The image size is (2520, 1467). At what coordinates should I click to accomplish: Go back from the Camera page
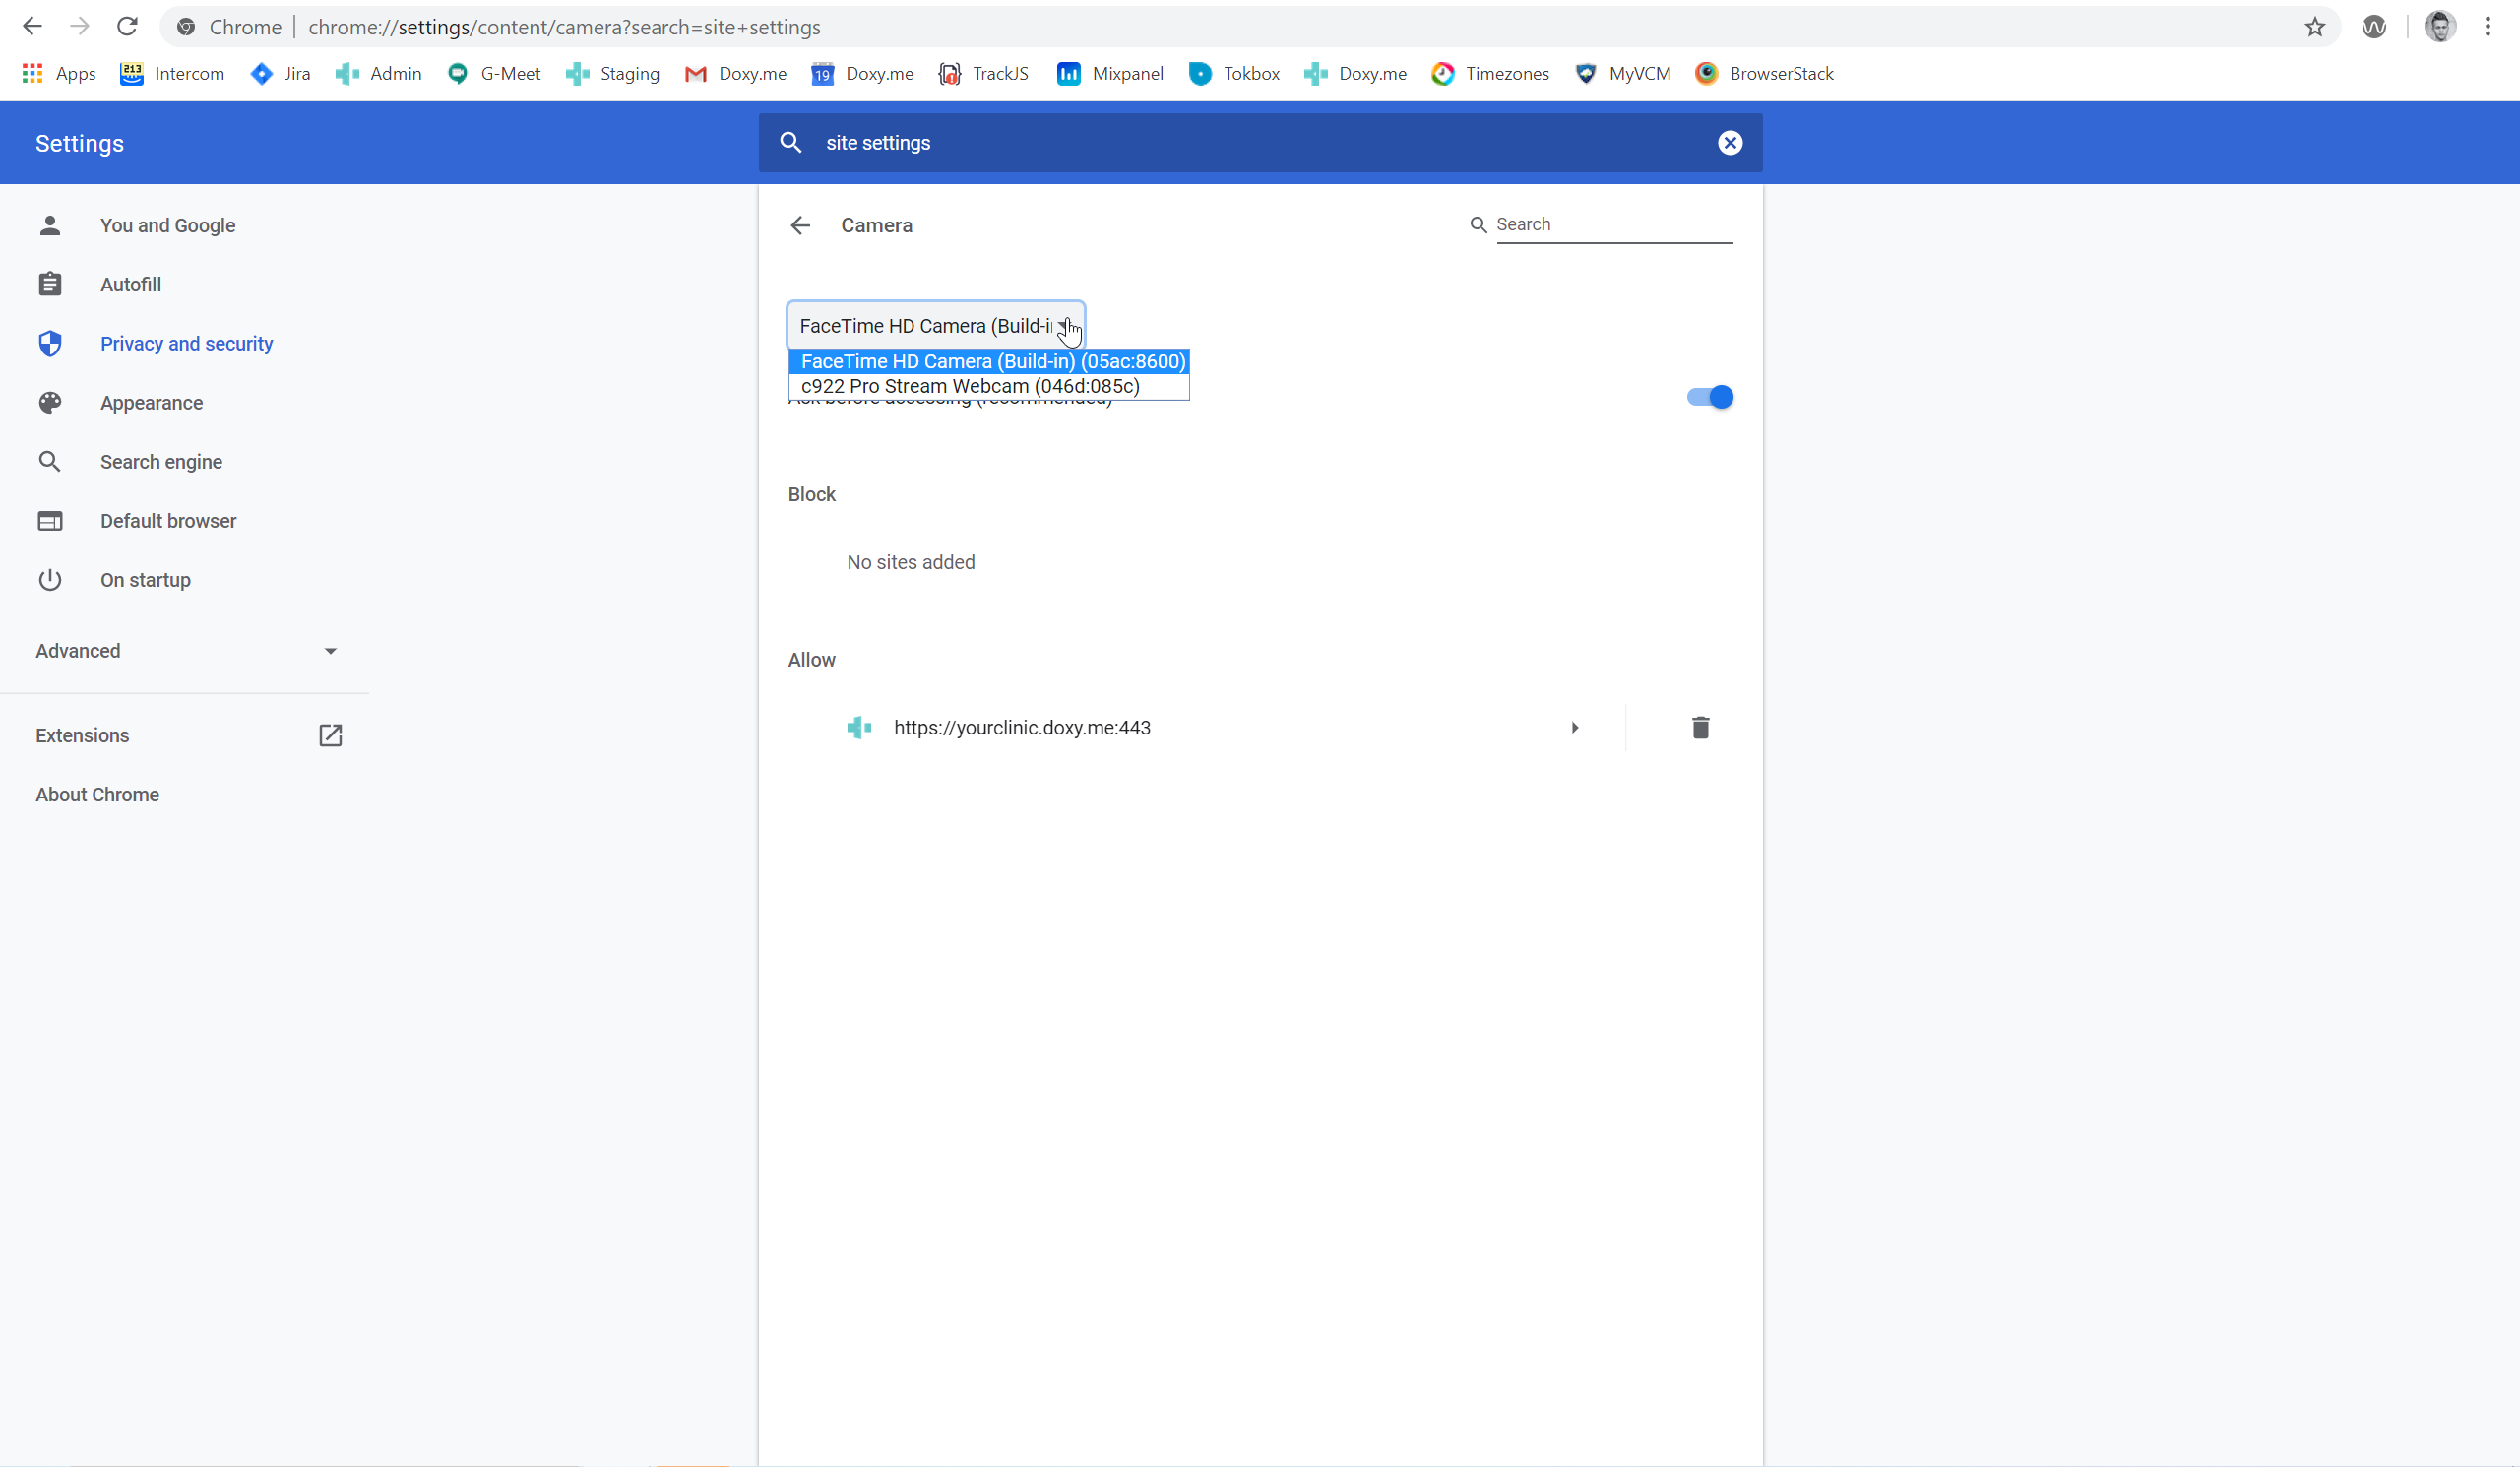pyautogui.click(x=800, y=225)
